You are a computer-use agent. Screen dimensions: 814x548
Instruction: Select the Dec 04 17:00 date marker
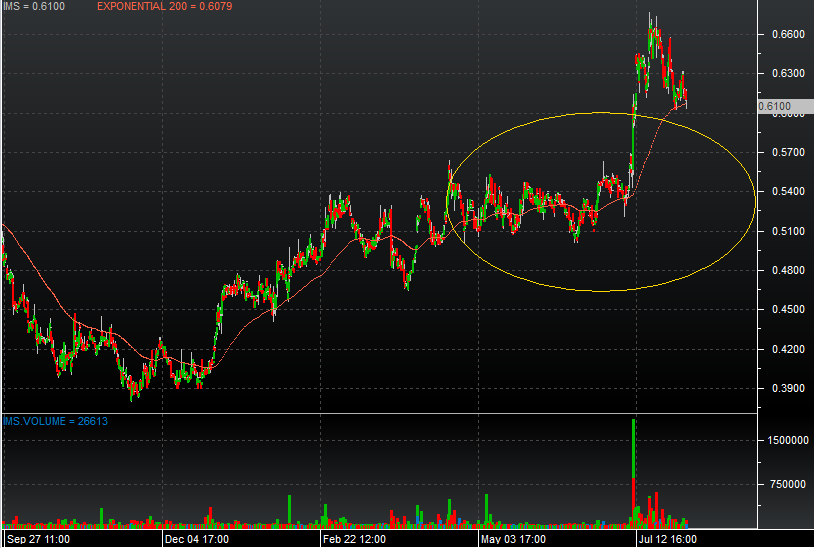(196, 539)
